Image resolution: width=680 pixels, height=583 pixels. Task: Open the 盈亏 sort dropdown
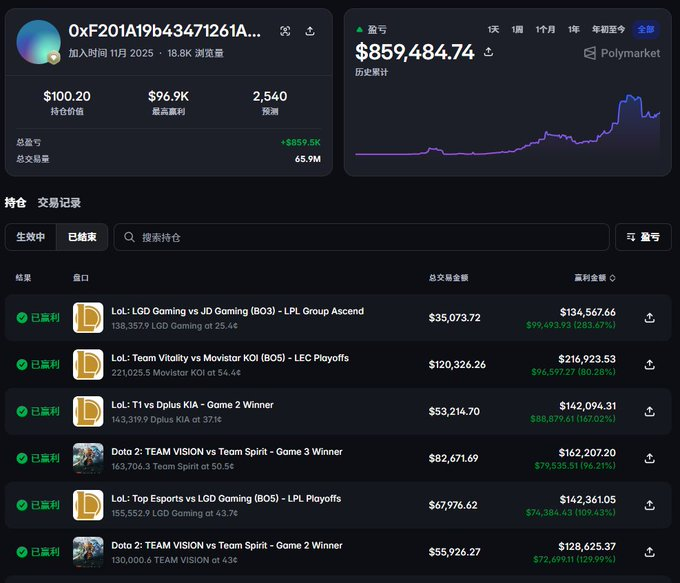(643, 237)
